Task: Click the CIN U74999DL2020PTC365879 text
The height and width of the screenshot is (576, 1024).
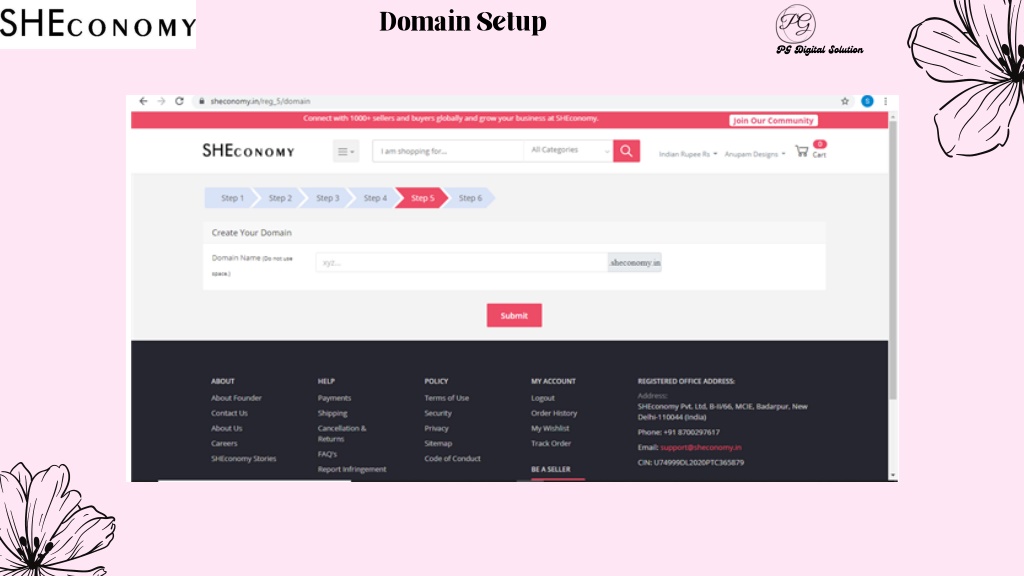Action: (691, 462)
